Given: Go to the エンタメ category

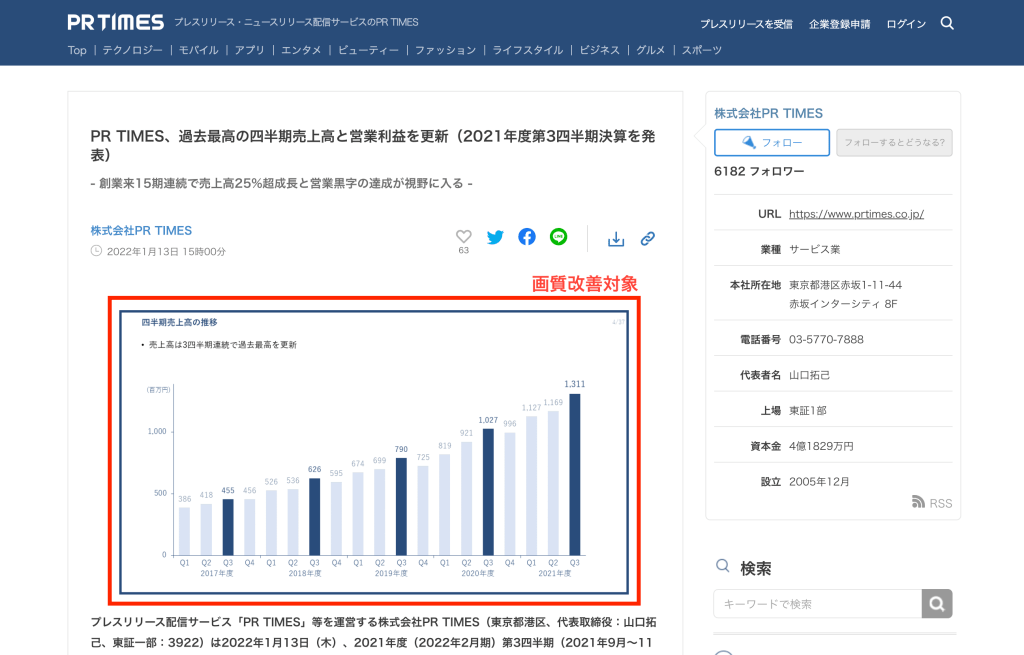Looking at the screenshot, I should [x=301, y=50].
